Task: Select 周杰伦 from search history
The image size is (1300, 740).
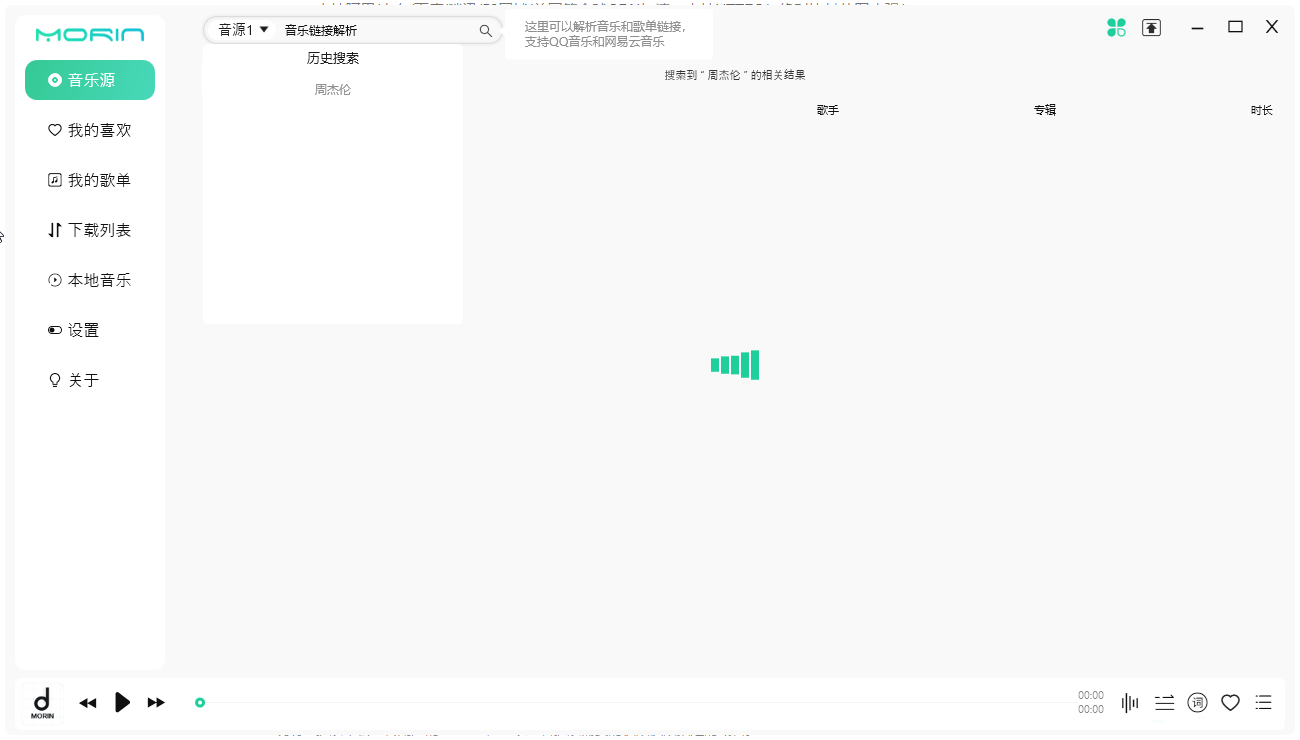Action: 333,90
